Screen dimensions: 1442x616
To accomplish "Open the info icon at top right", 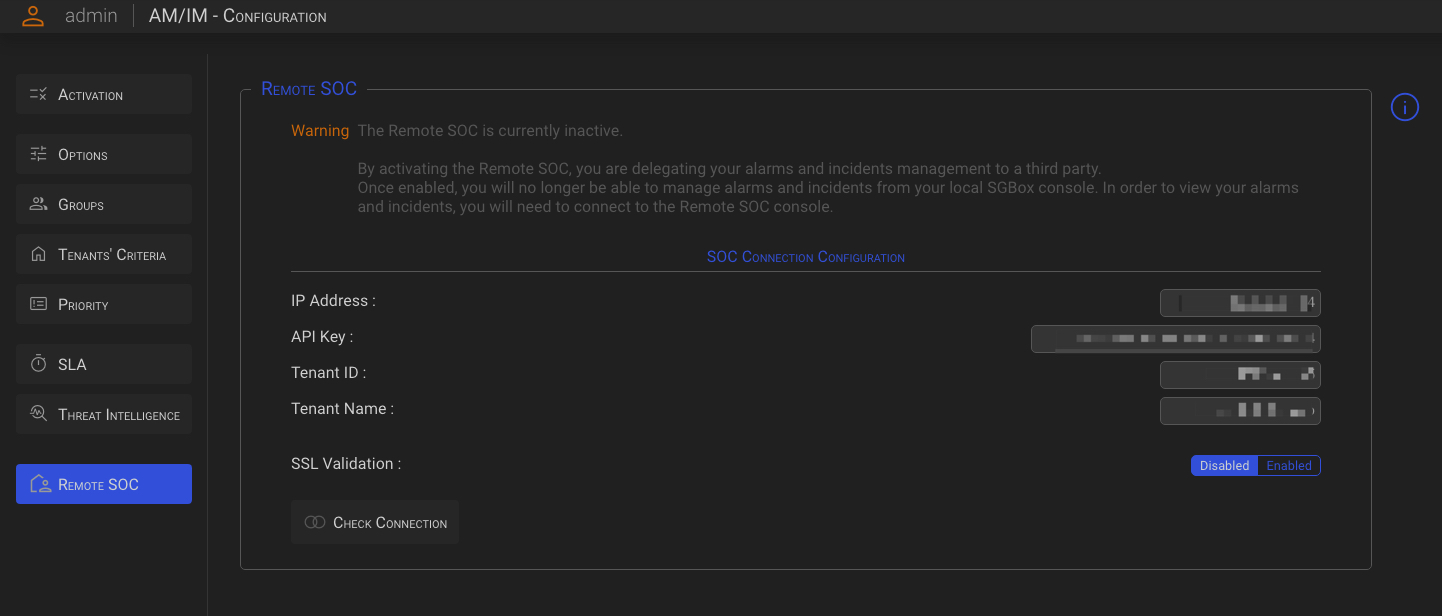I will click(1404, 107).
